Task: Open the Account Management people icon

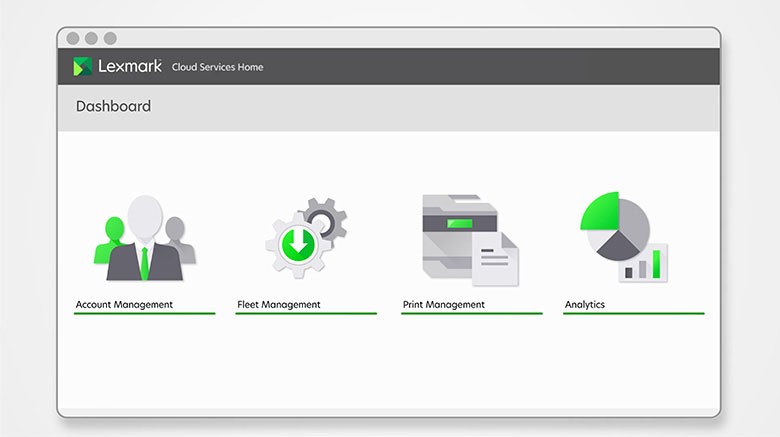Action: pos(145,238)
